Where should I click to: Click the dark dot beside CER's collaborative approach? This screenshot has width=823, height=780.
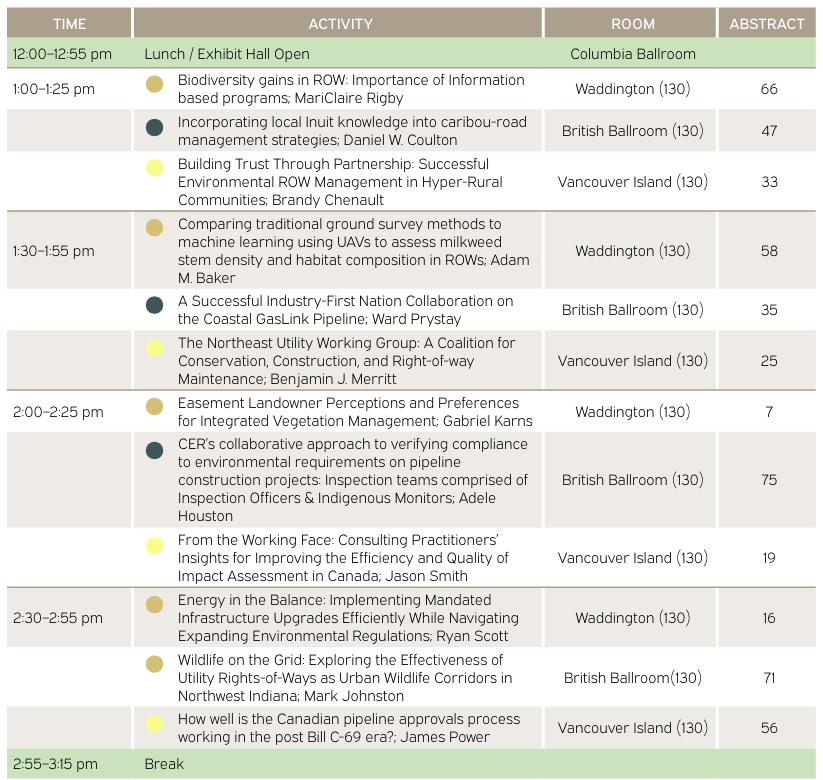pos(155,451)
